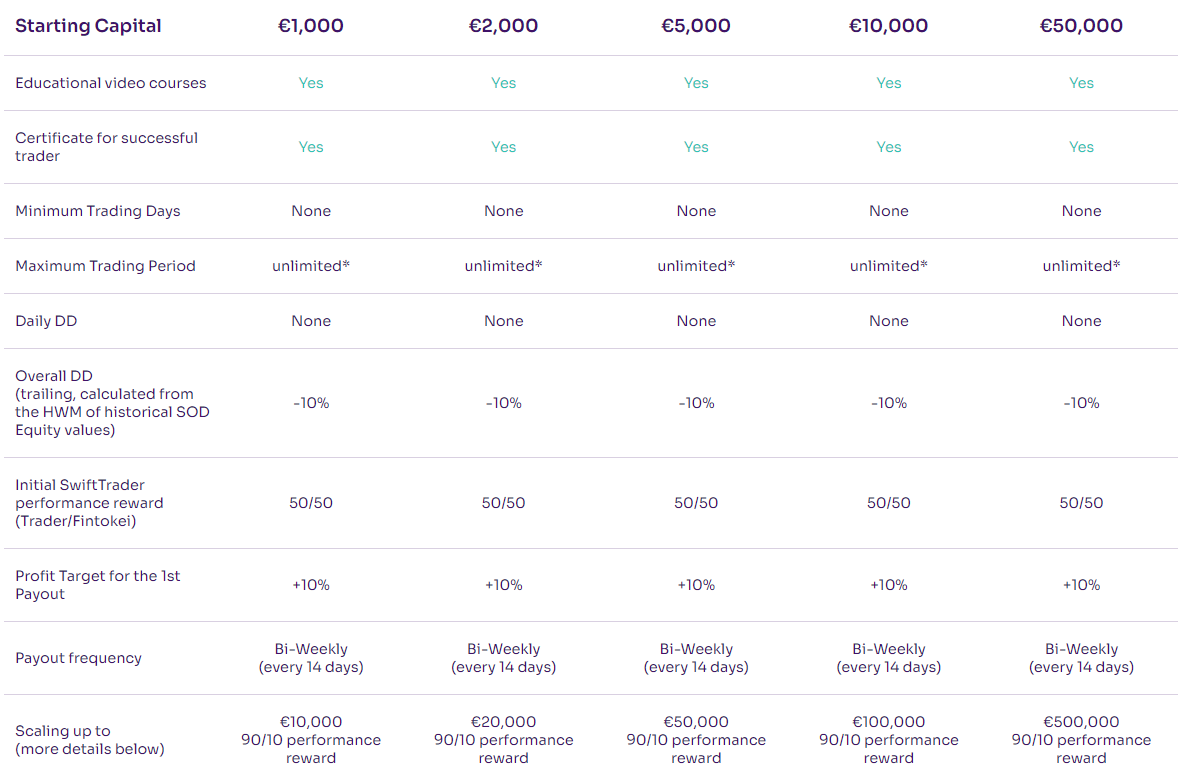This screenshot has width=1182, height=782.
Task: Click the €500,000 scaling value
Action: [1081, 722]
